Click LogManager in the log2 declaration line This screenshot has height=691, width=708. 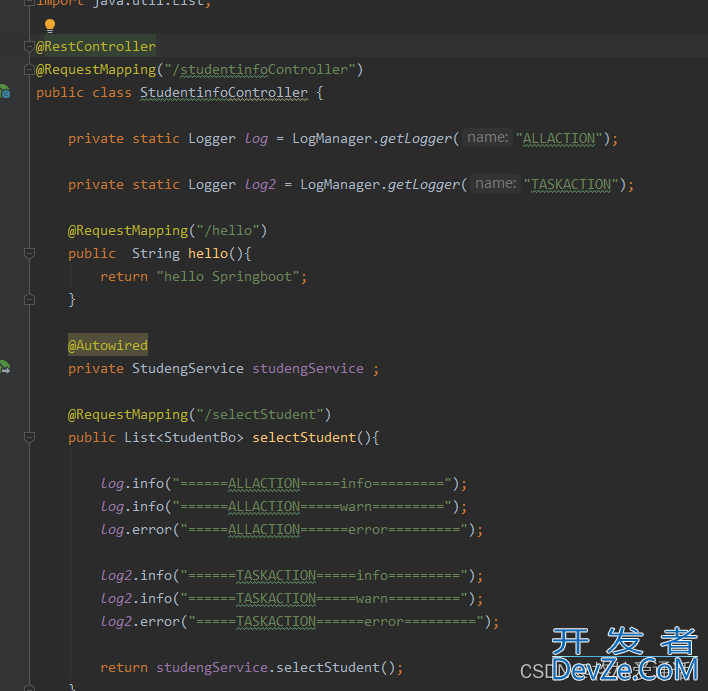coord(340,184)
